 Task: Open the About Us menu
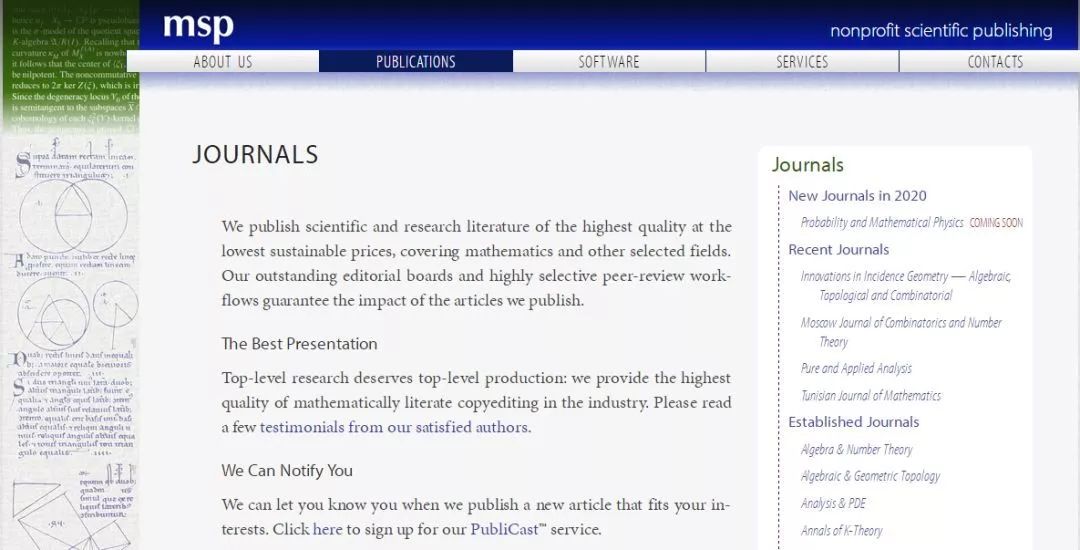point(223,62)
